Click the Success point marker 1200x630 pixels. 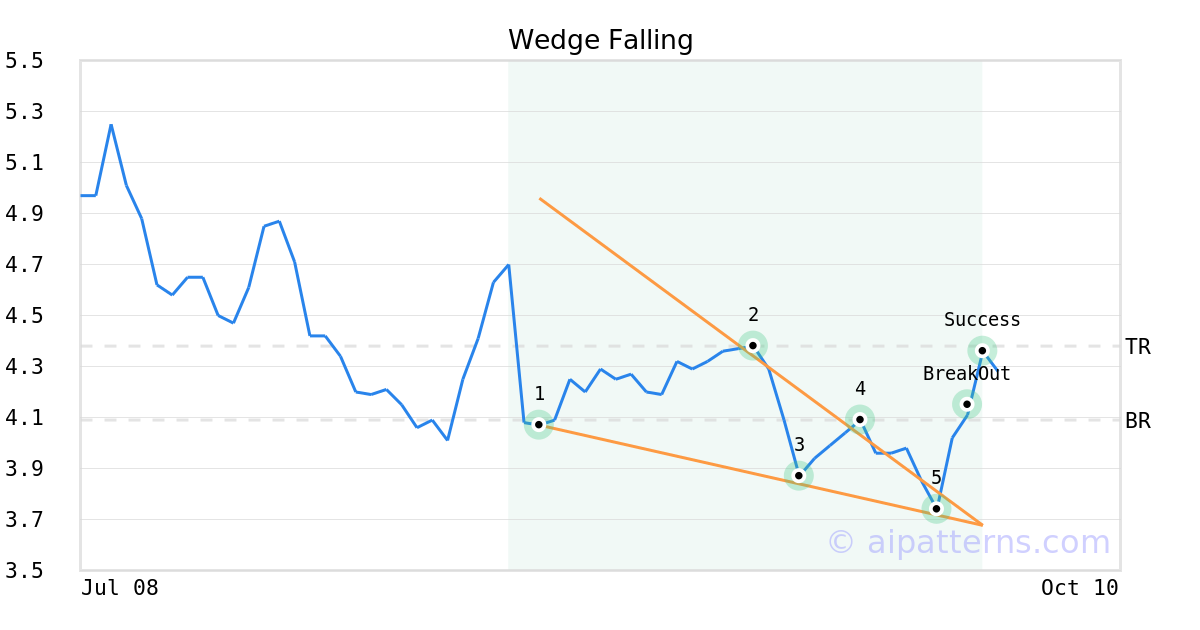pos(982,350)
